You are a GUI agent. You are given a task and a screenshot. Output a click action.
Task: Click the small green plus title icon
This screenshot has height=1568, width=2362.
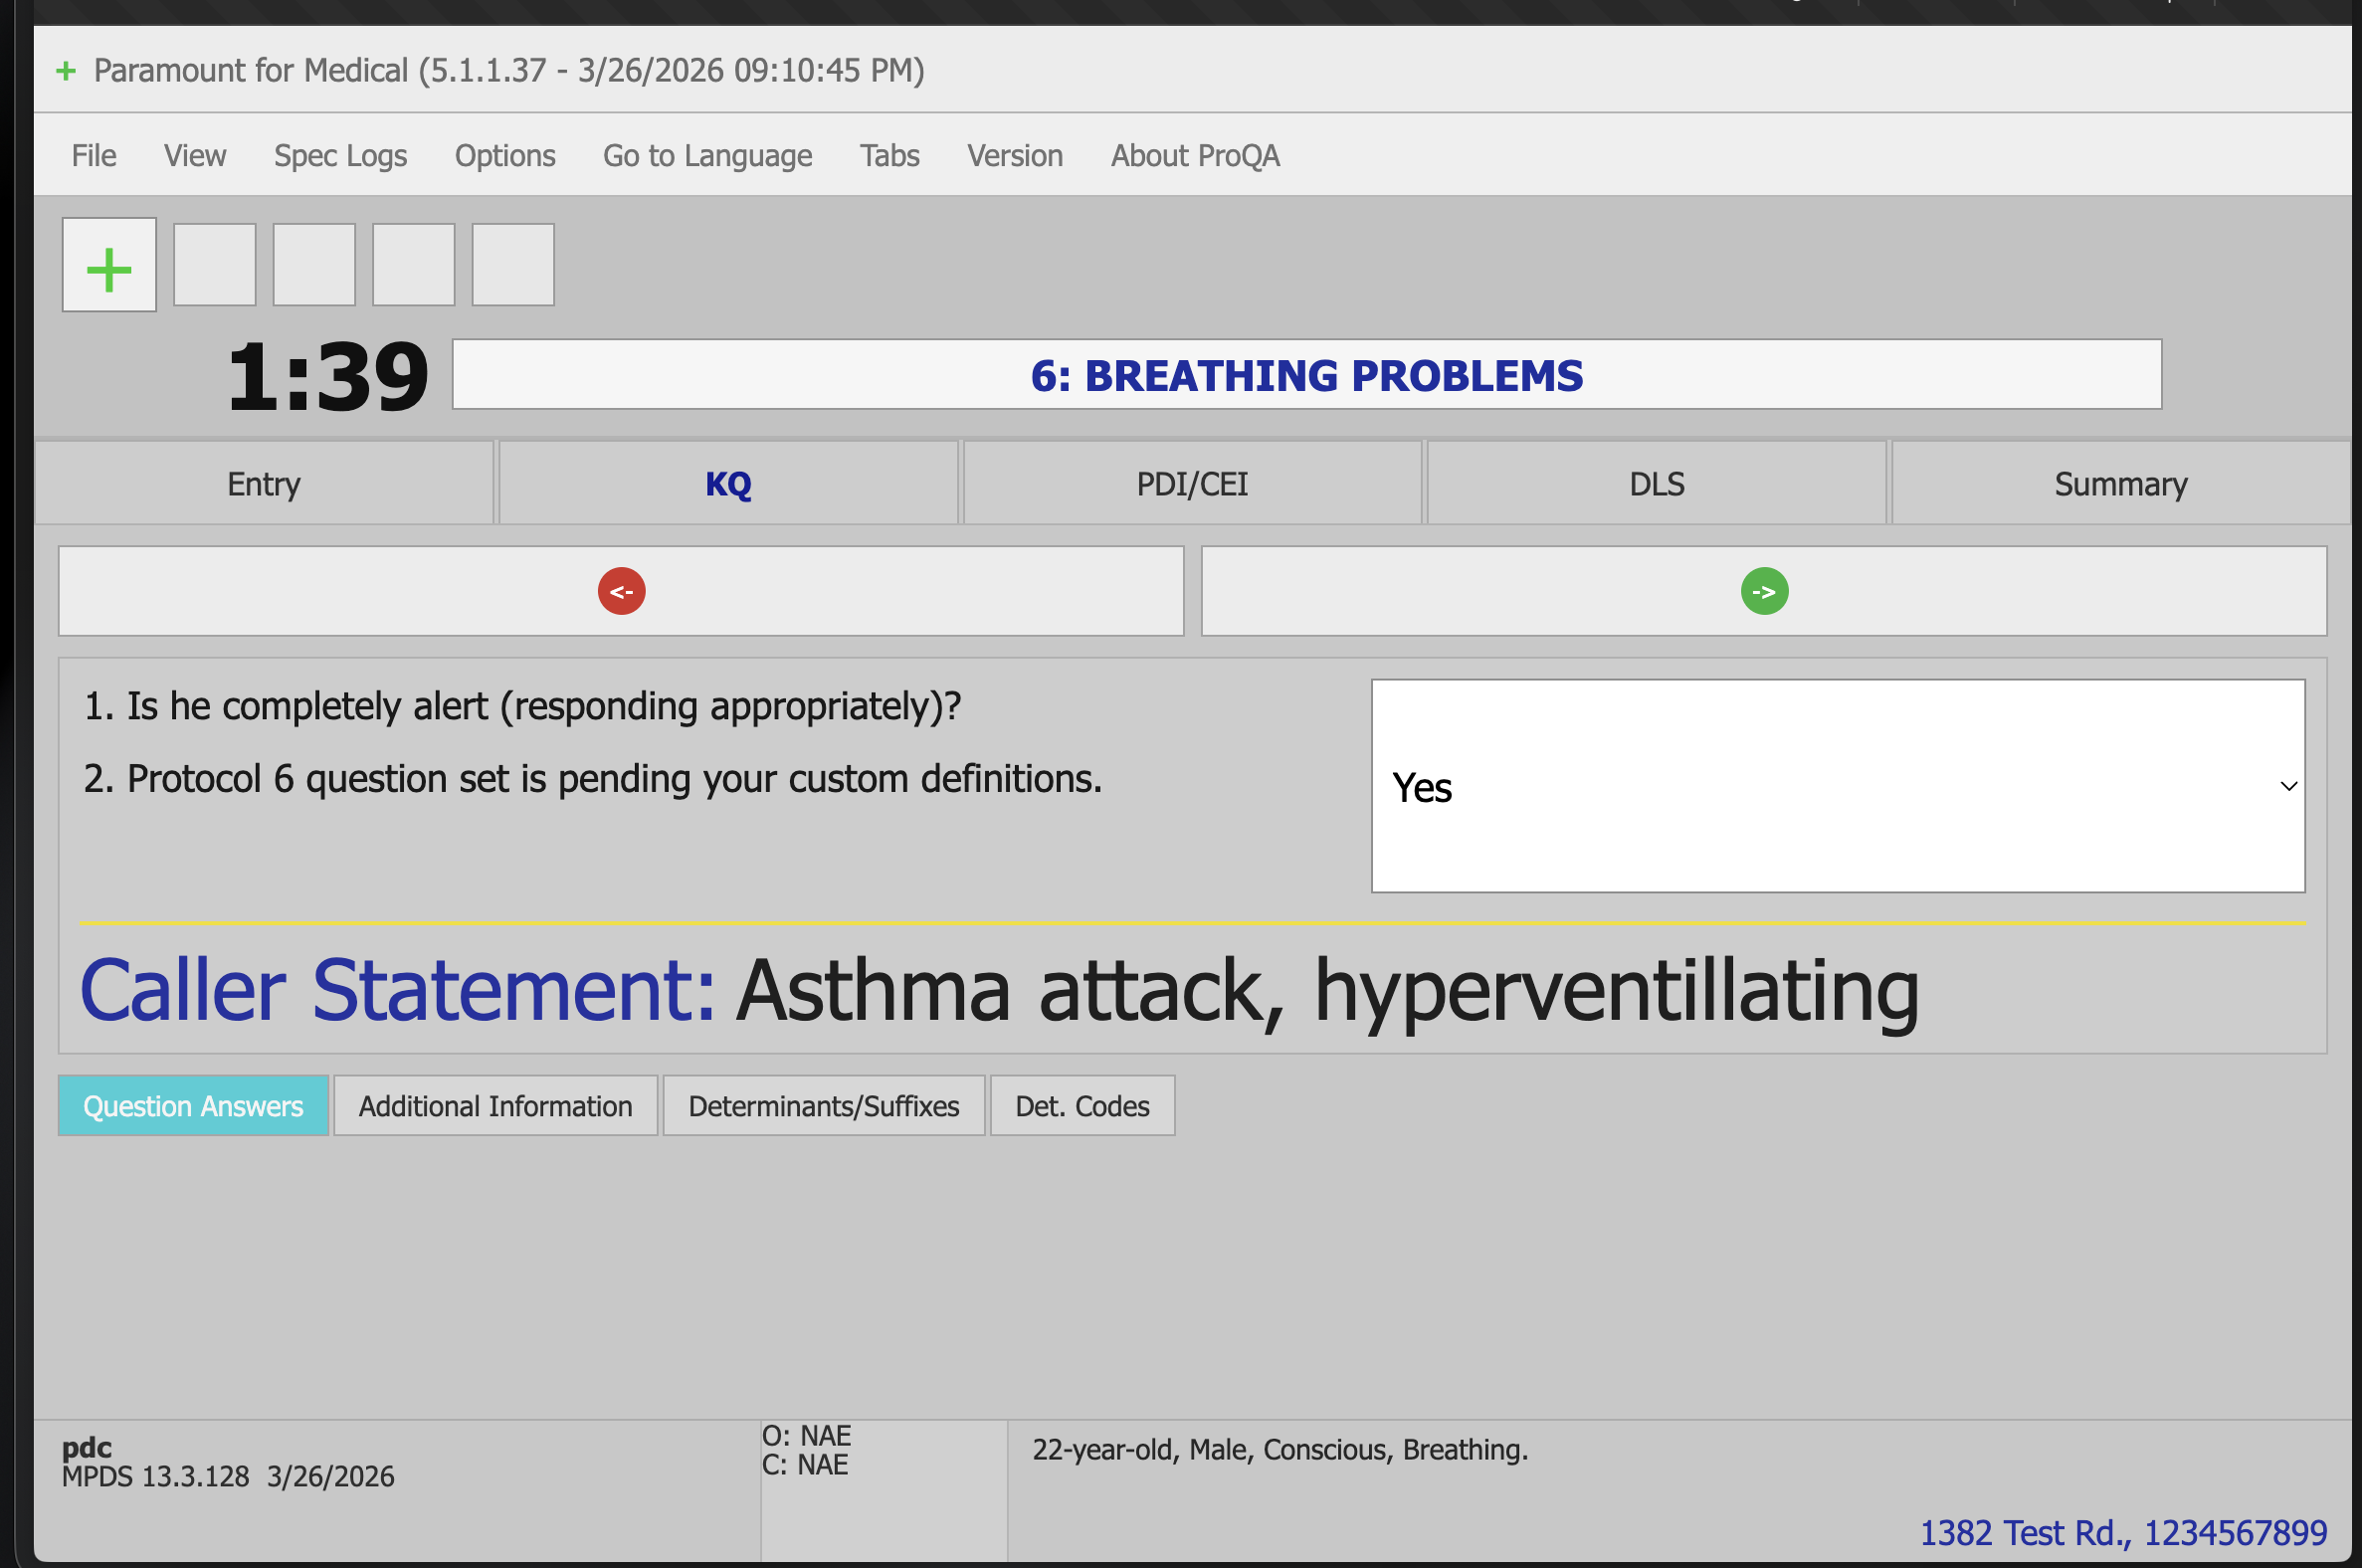(x=66, y=71)
